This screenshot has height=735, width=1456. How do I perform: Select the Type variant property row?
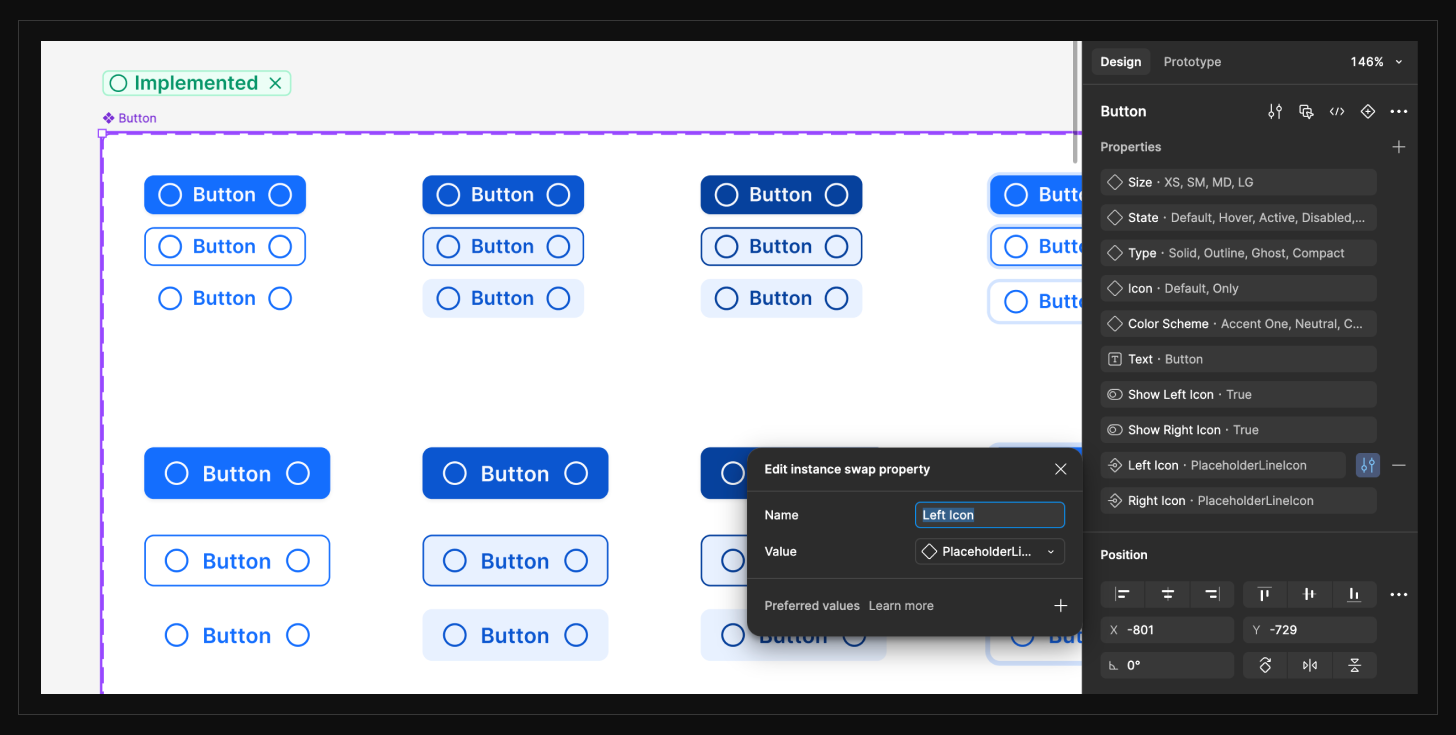1239,253
